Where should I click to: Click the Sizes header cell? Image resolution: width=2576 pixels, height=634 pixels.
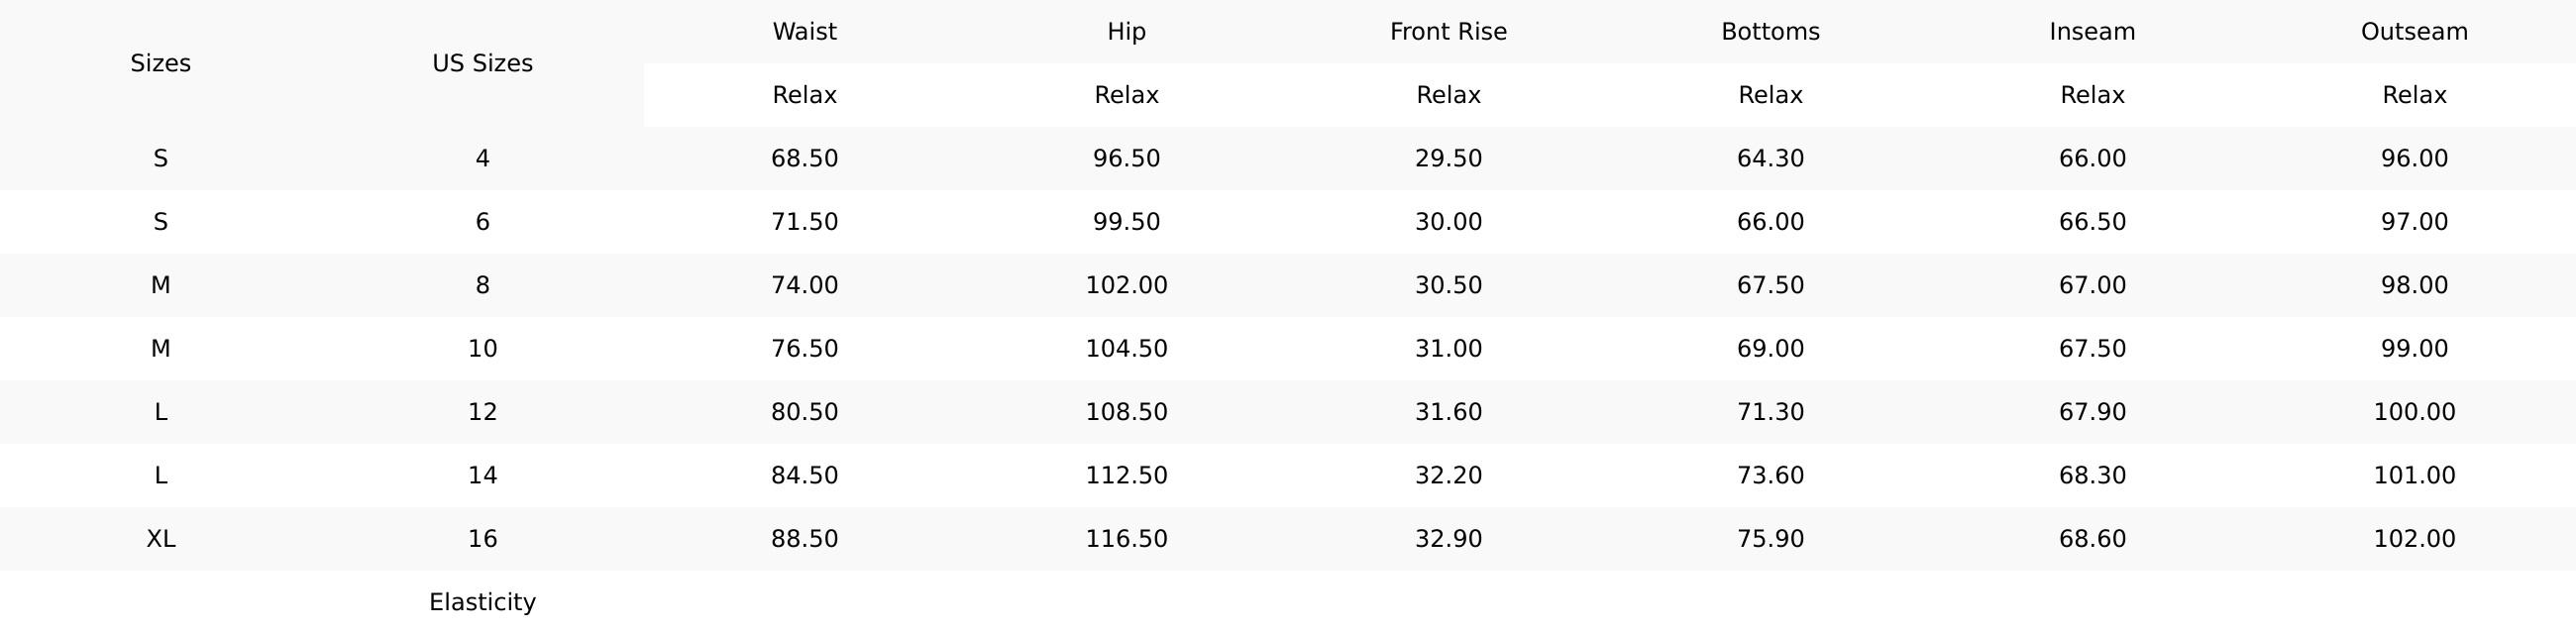(x=160, y=63)
